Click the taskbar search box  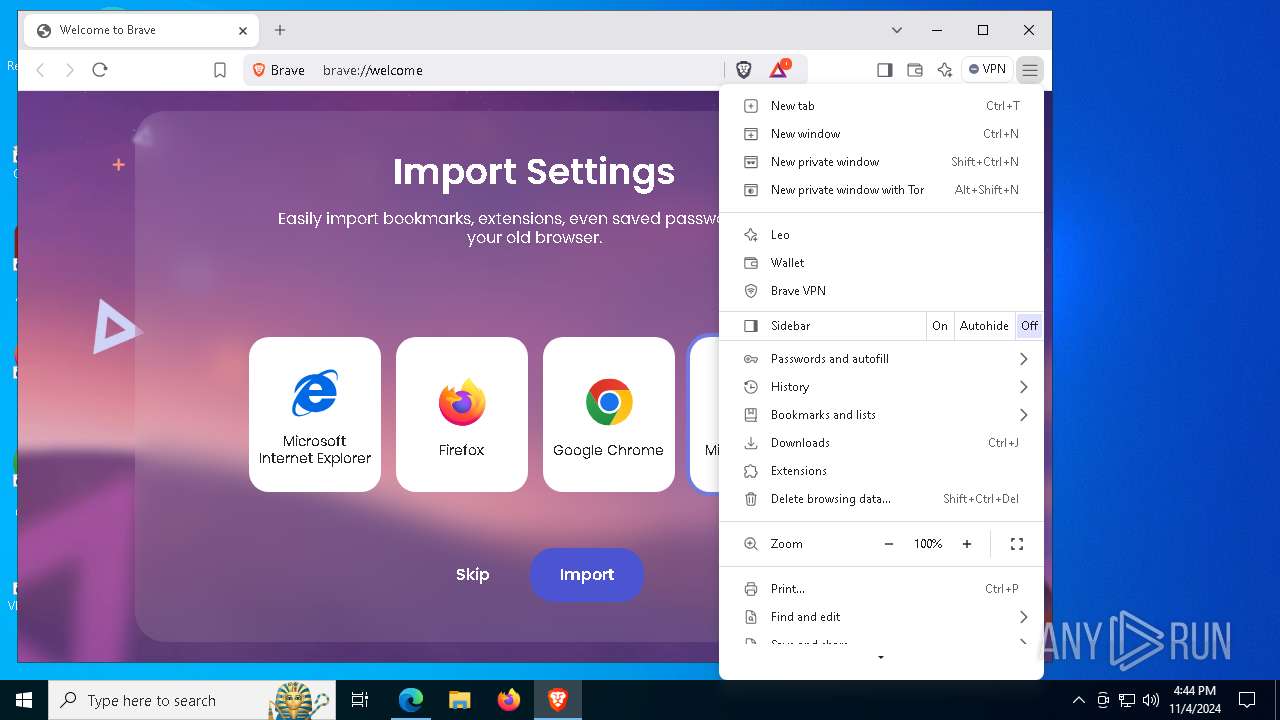(192, 700)
